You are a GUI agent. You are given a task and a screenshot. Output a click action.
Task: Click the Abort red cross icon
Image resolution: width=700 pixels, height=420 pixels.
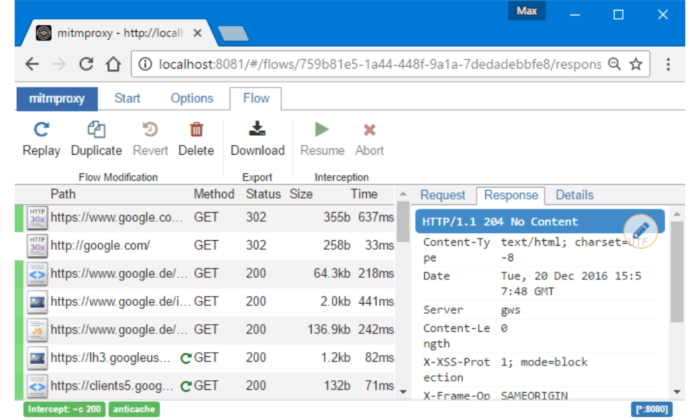pyautogui.click(x=369, y=130)
